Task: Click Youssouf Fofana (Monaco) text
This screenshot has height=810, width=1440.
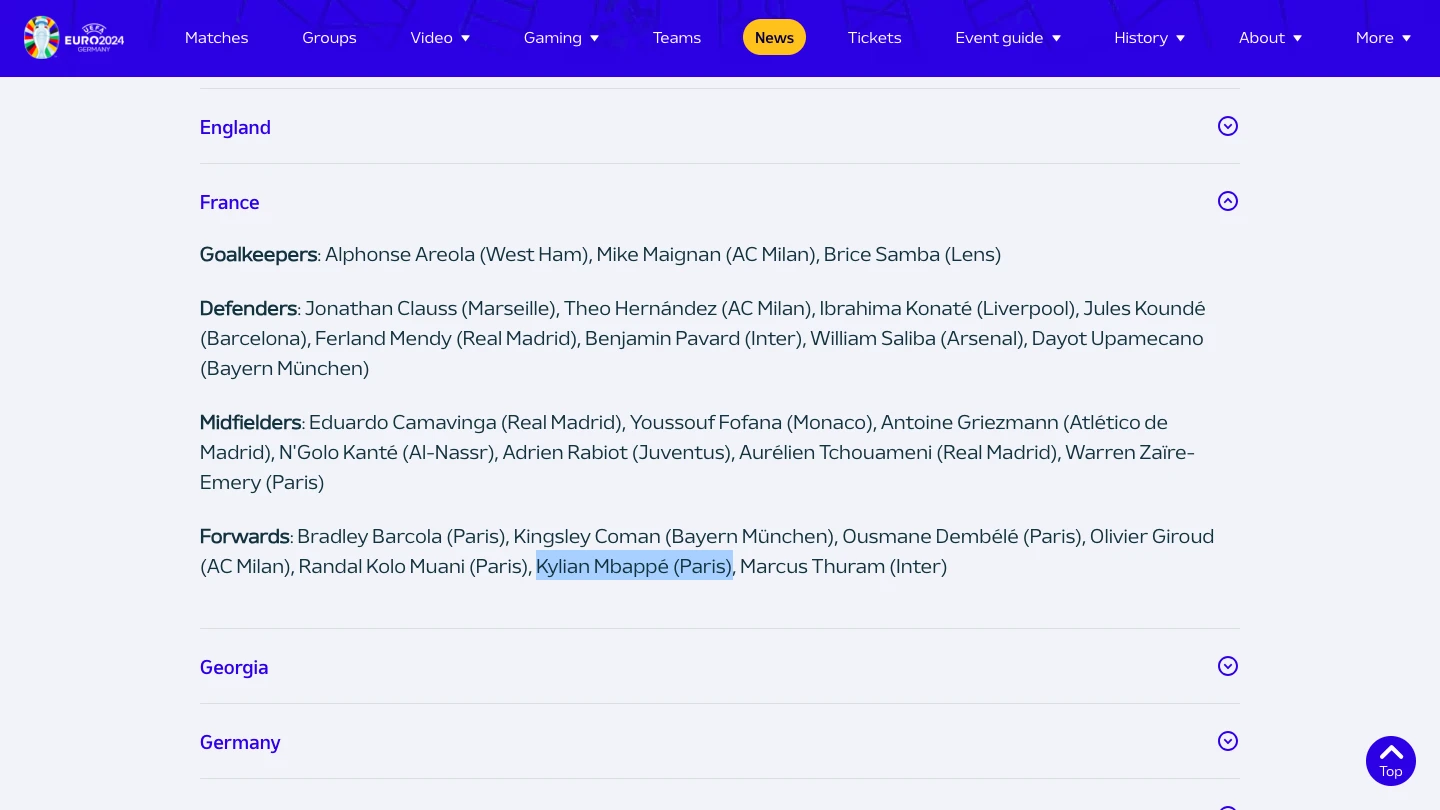Action: pos(751,422)
